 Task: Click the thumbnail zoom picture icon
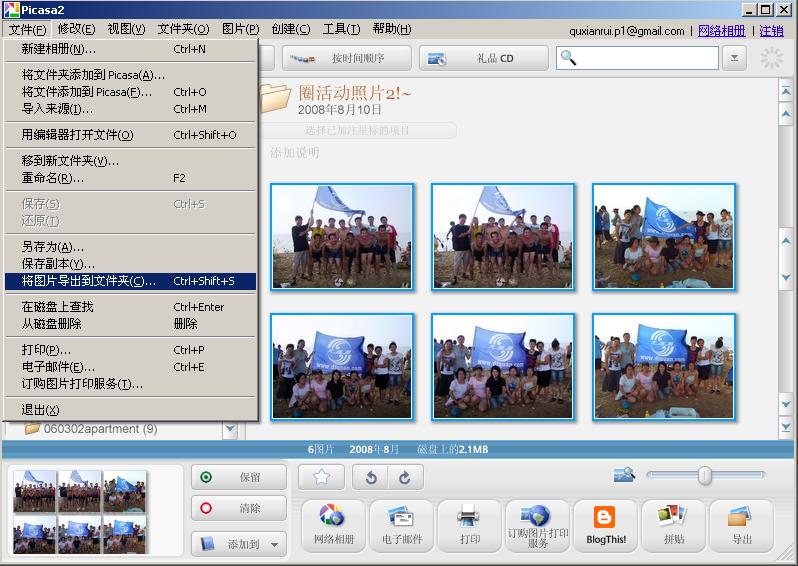(x=624, y=475)
